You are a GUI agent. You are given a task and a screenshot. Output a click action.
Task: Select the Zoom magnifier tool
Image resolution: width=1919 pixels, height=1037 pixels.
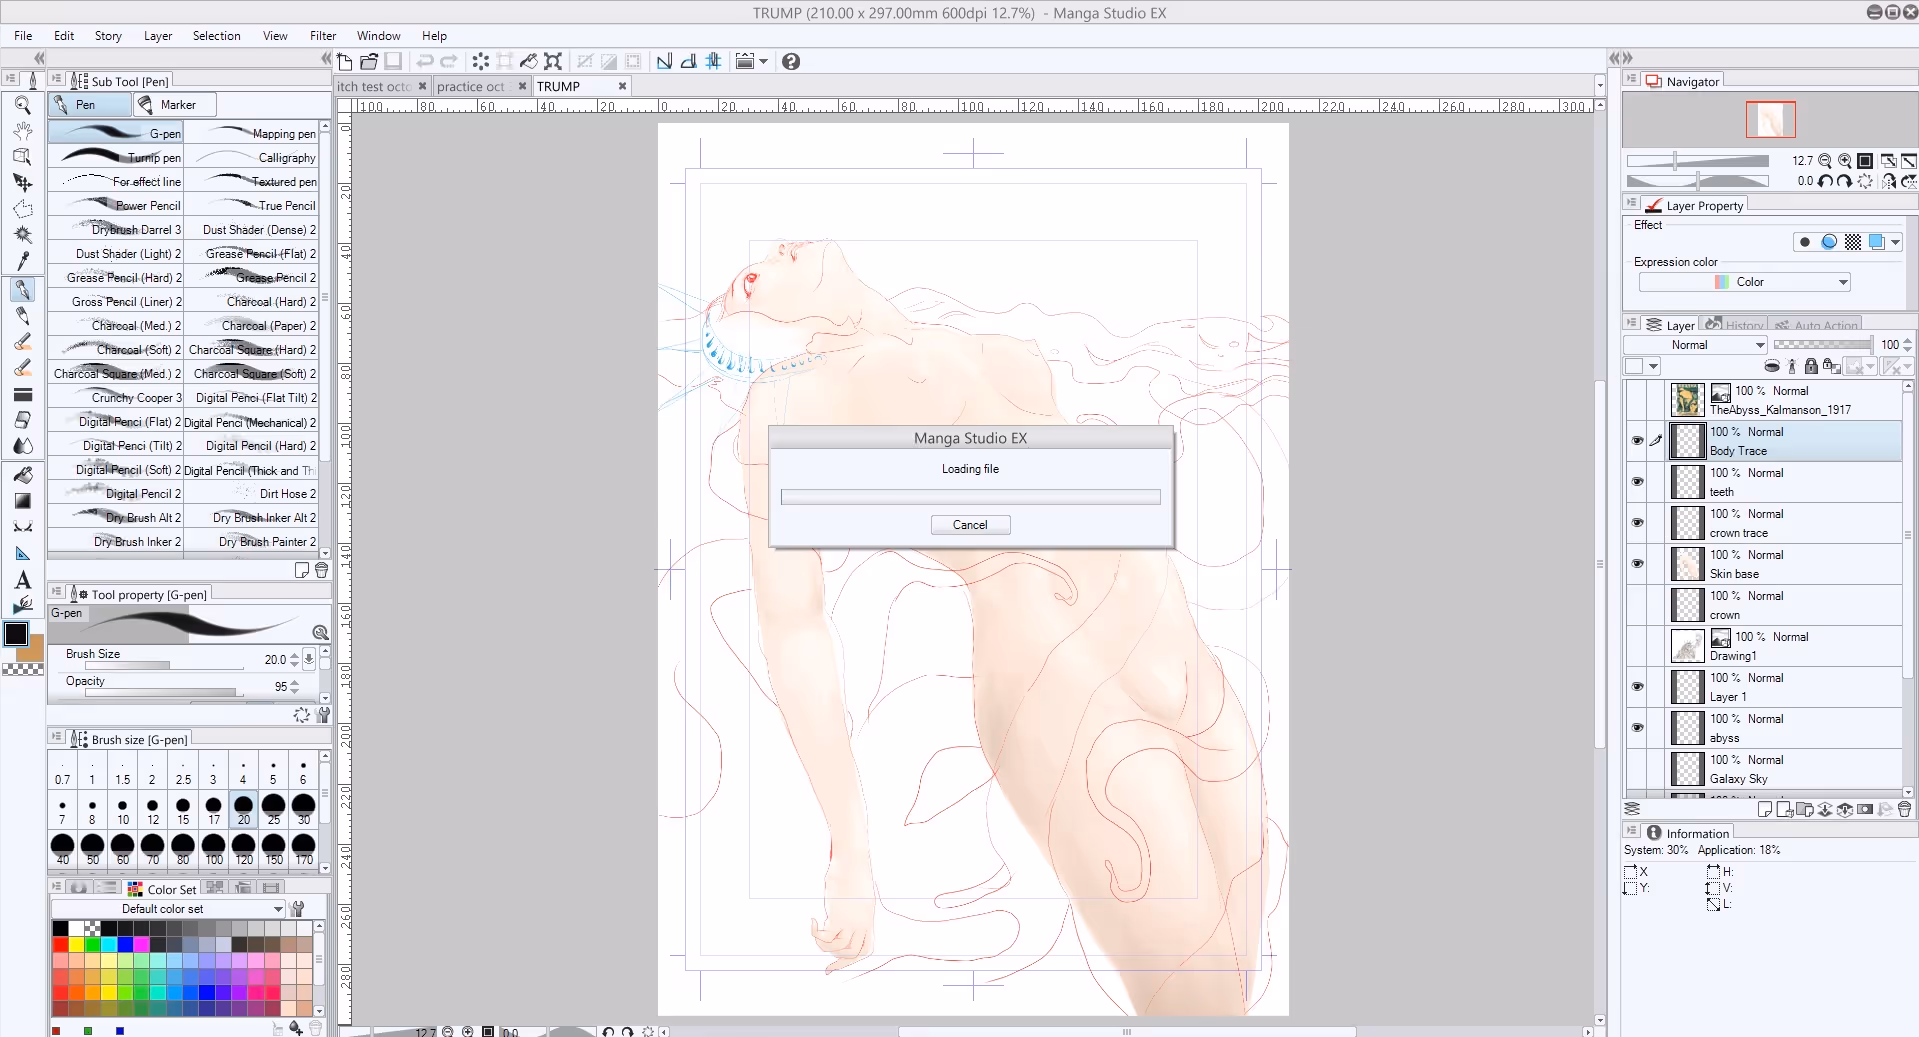(22, 105)
